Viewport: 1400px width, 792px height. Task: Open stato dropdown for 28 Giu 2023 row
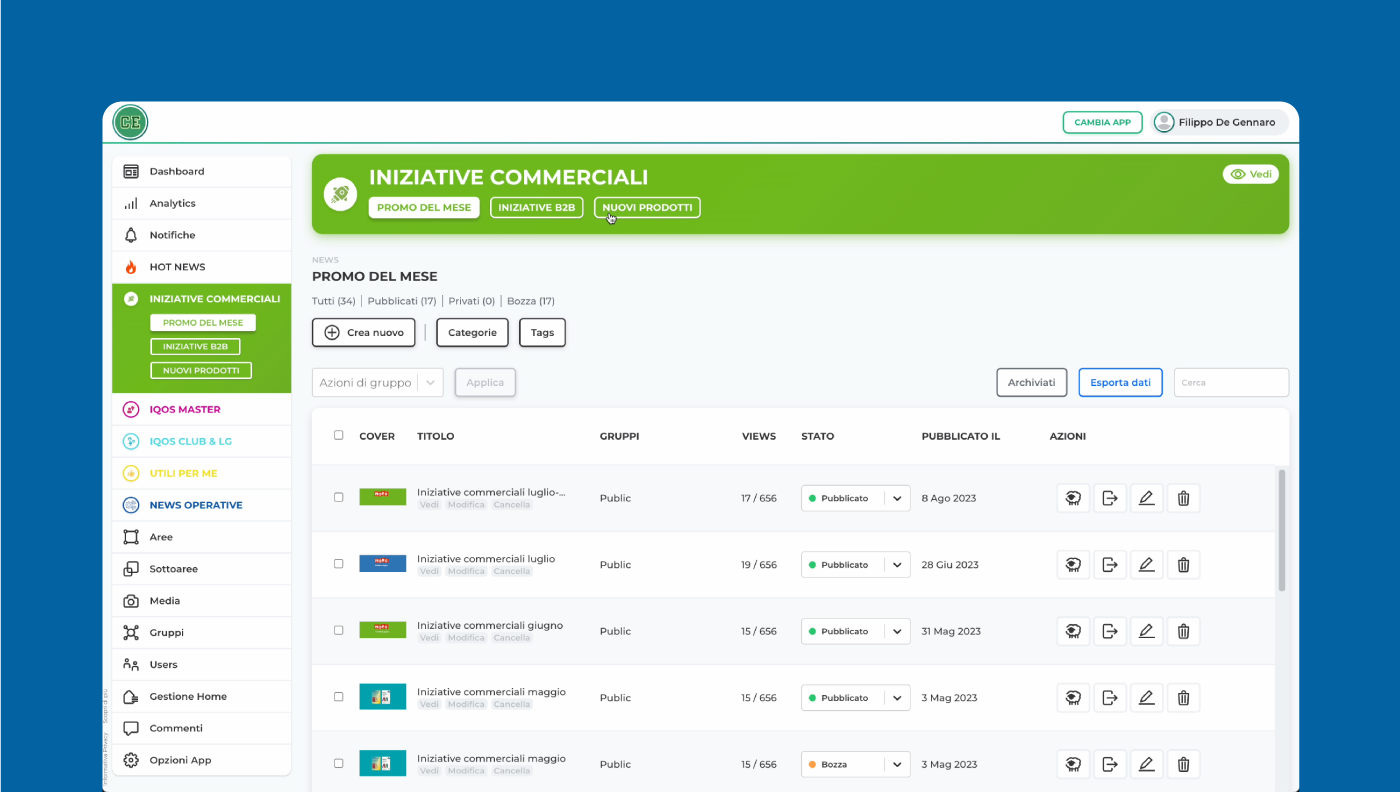click(855, 565)
